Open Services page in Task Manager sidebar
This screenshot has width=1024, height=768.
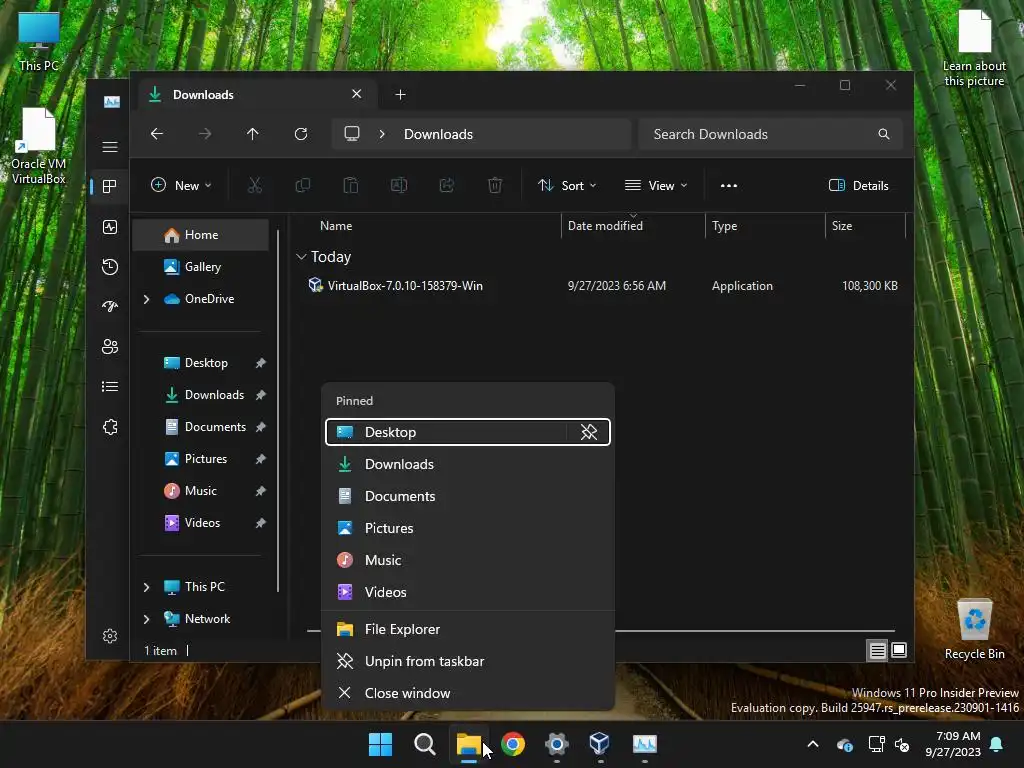click(x=110, y=427)
